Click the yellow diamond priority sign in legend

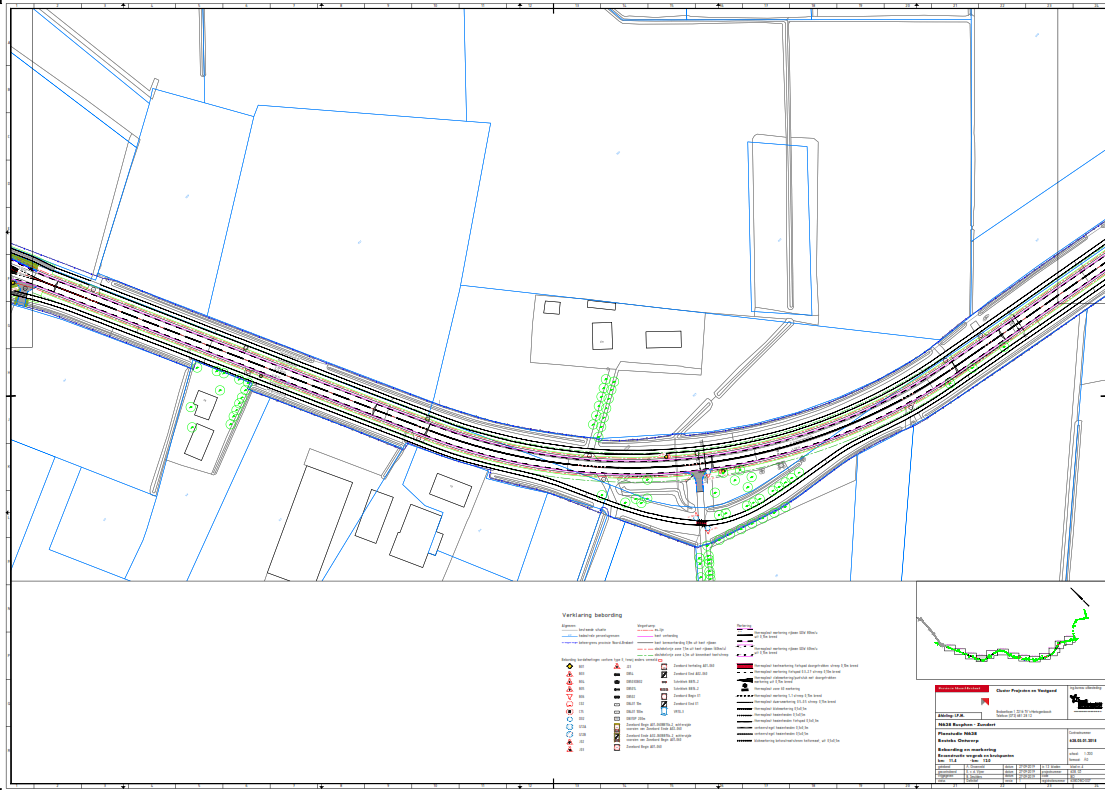(x=568, y=667)
